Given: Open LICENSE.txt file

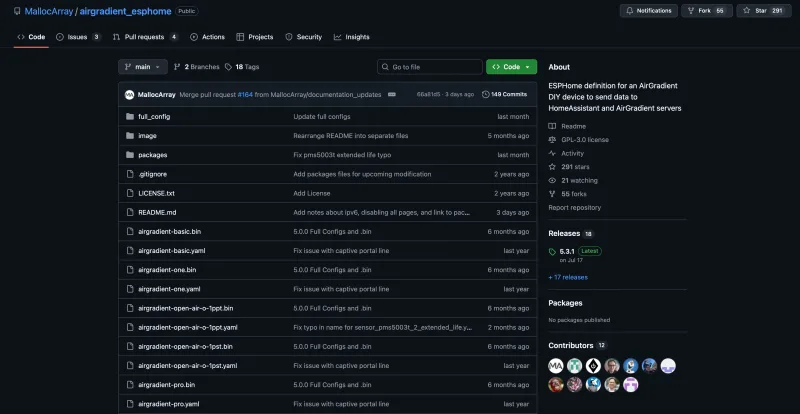Looking at the screenshot, I should [x=157, y=193].
